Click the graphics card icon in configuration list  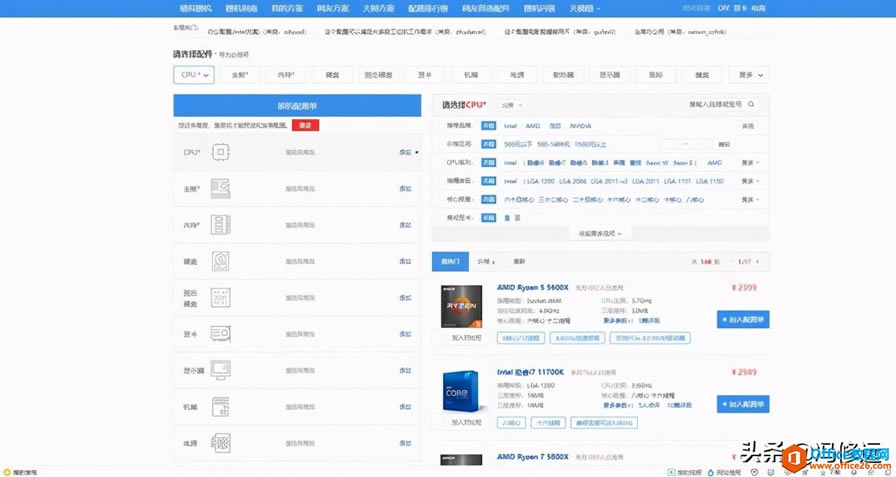tap(221, 334)
